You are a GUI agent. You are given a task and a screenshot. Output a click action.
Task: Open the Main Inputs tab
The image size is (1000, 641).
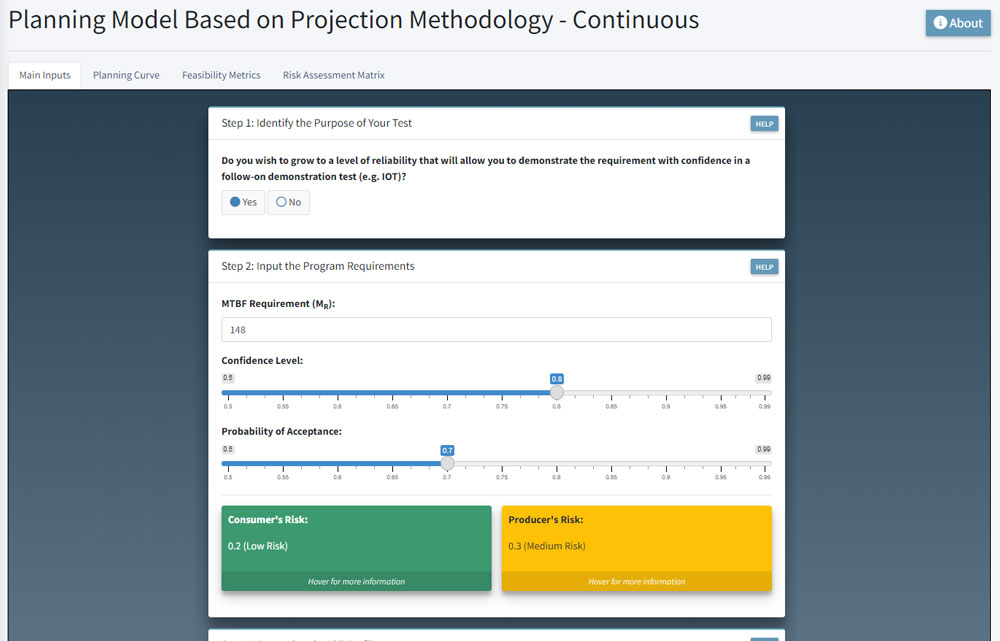pos(45,75)
